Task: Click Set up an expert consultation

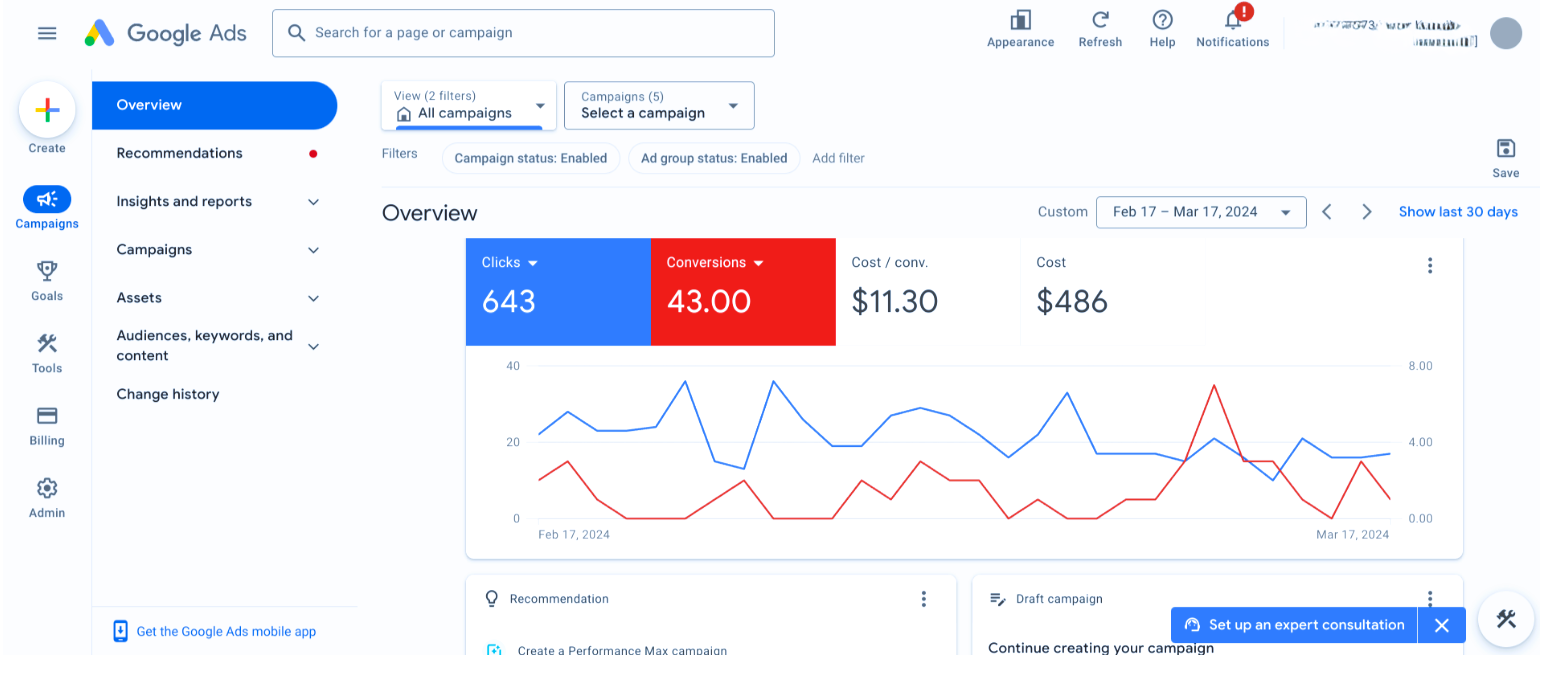Action: point(1295,625)
